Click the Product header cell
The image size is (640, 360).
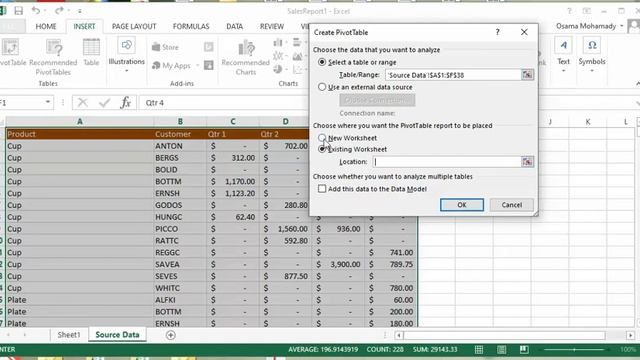80,134
